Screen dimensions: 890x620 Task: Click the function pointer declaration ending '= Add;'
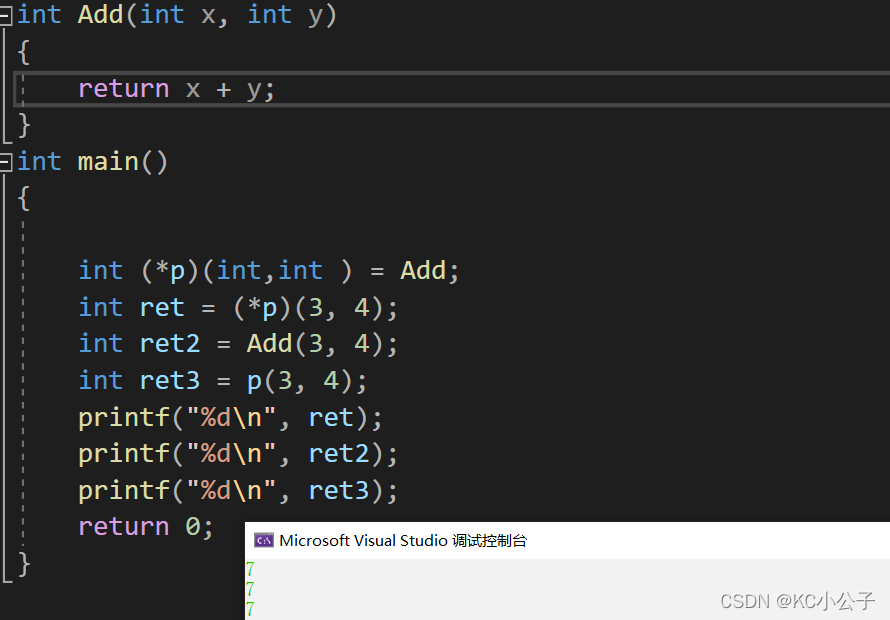268,271
